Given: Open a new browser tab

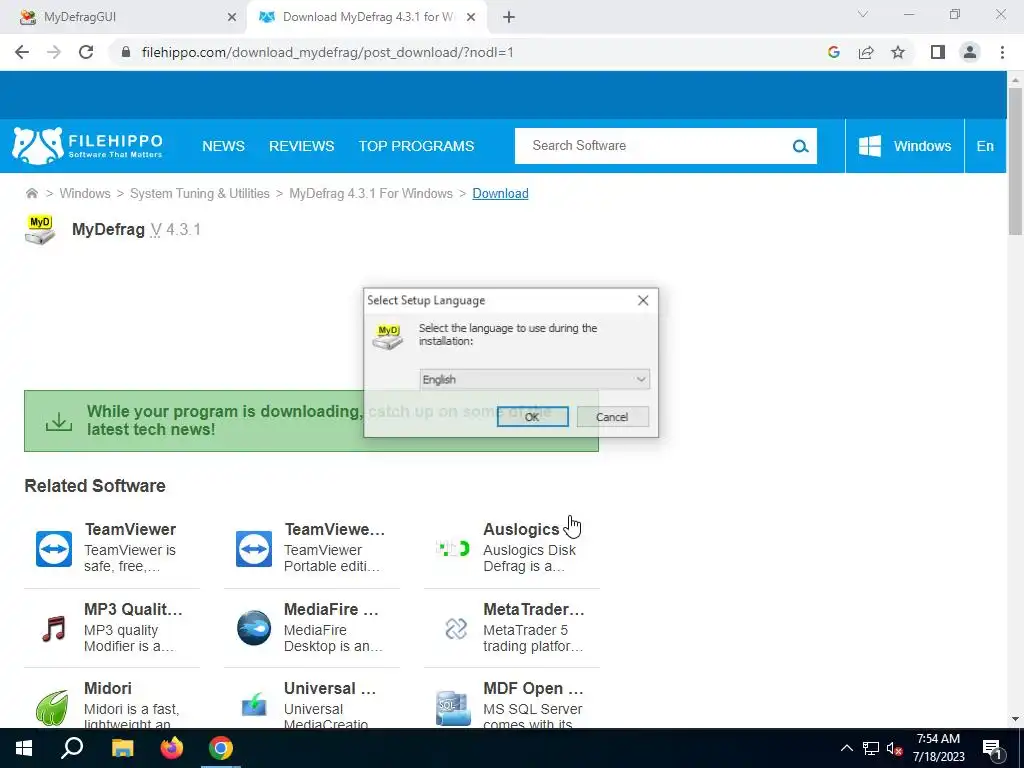Looking at the screenshot, I should click(509, 18).
